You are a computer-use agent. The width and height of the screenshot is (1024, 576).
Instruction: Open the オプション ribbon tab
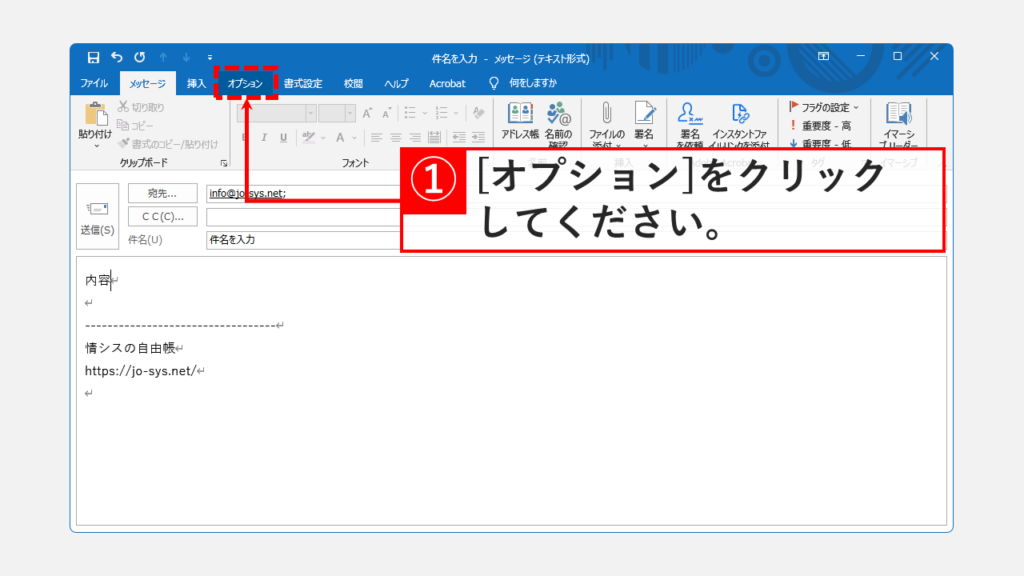coord(245,83)
